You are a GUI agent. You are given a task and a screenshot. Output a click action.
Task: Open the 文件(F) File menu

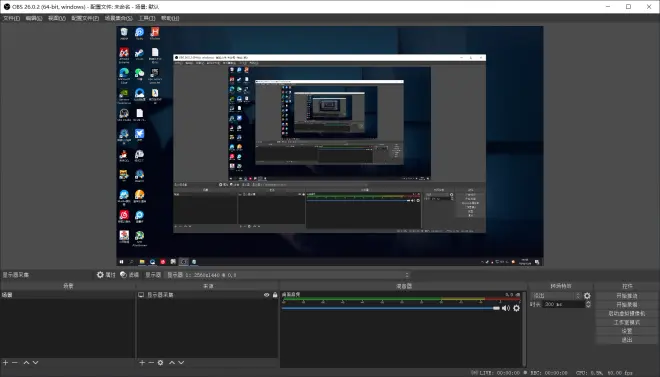[x=11, y=18]
